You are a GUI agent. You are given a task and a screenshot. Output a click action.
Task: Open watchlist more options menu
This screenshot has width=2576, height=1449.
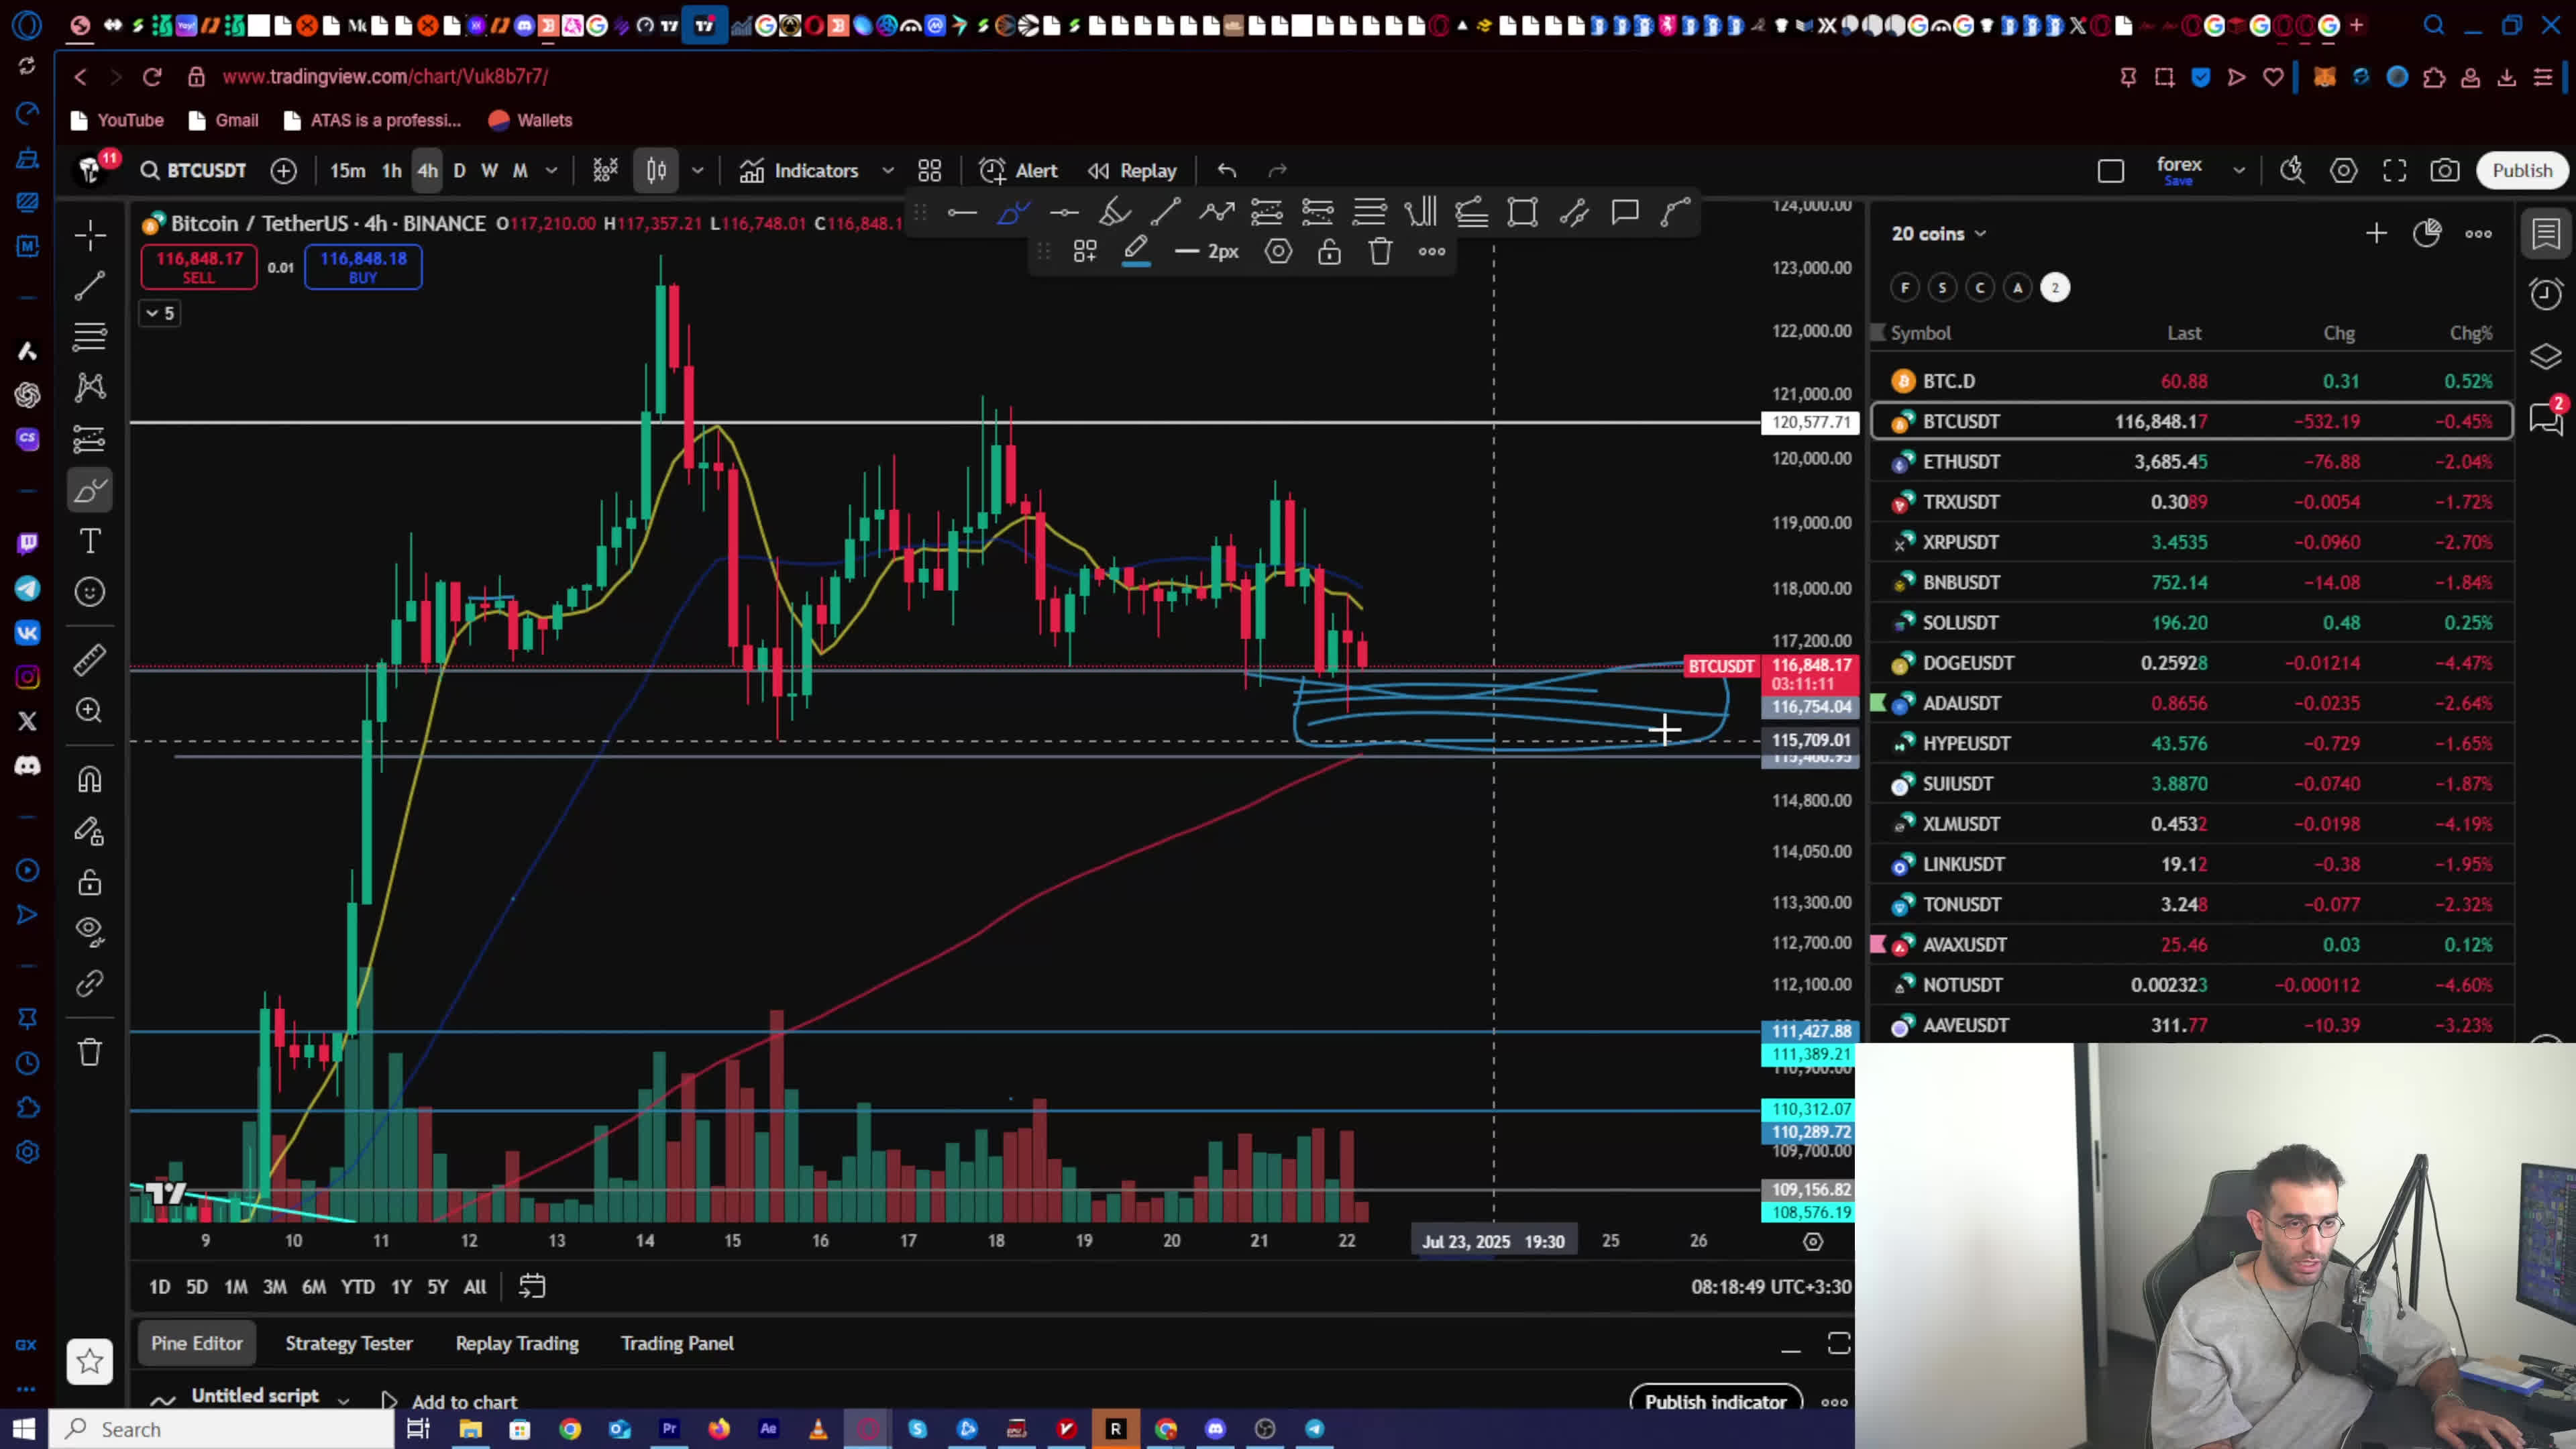(x=2478, y=234)
